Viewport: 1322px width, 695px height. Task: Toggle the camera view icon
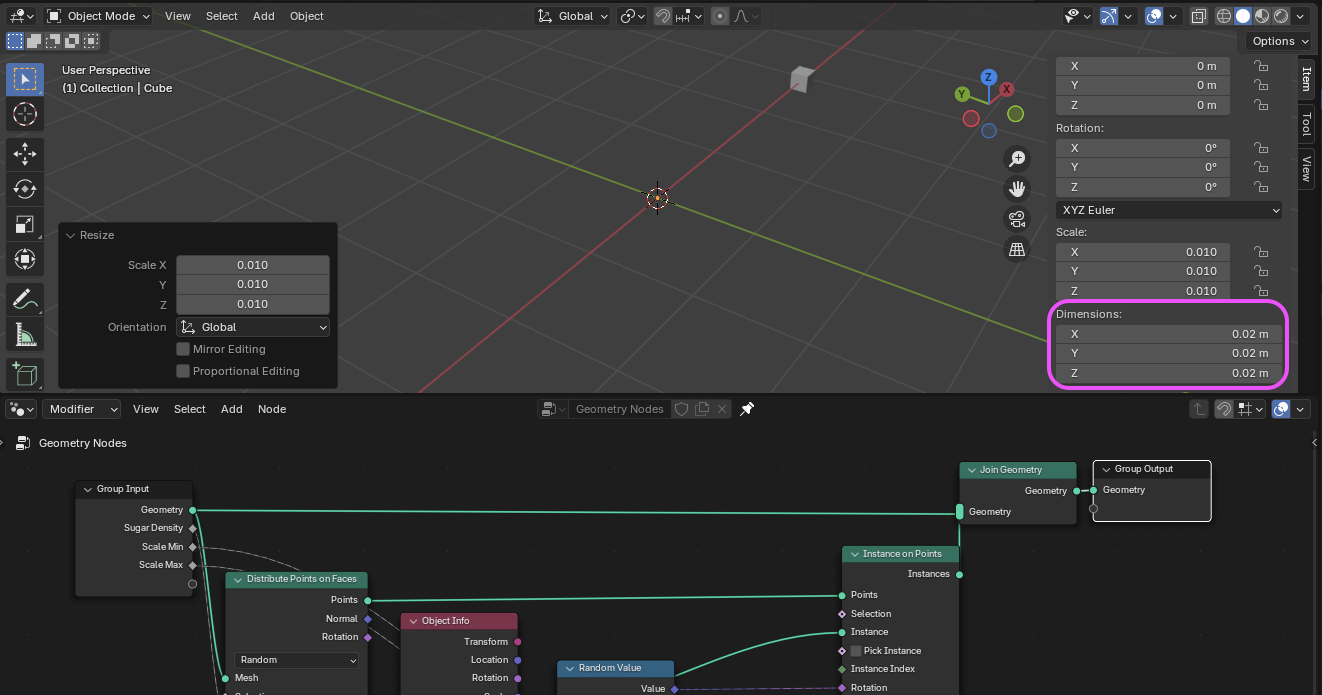1017,219
